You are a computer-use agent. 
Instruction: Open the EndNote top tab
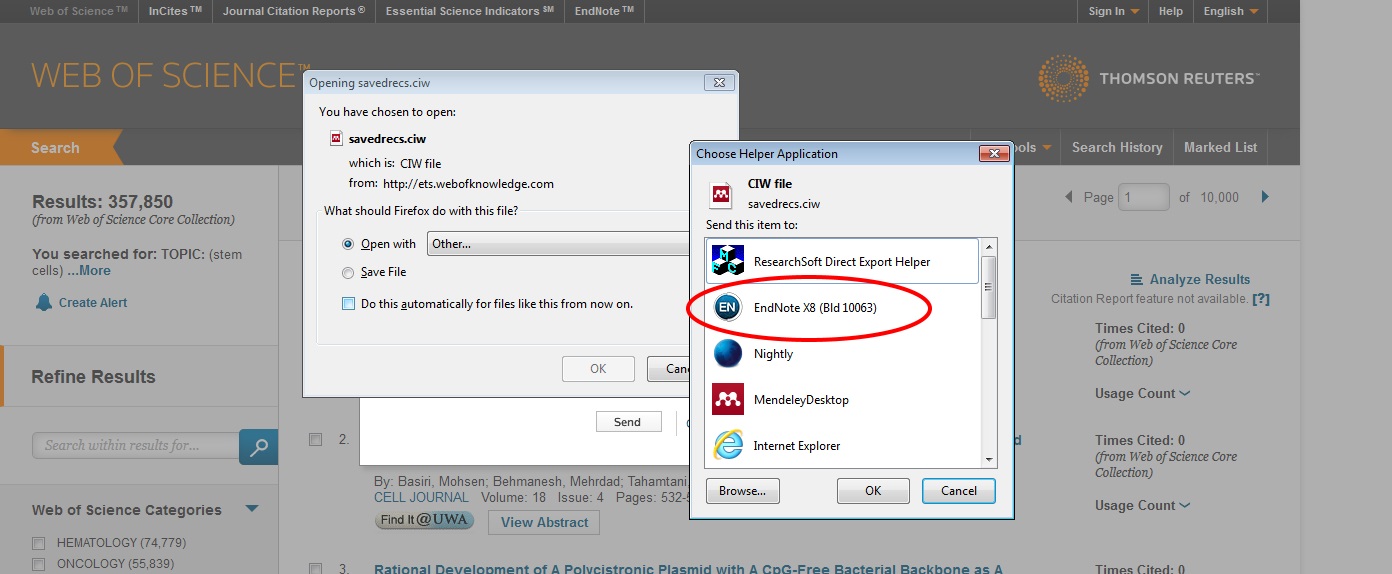(x=604, y=11)
